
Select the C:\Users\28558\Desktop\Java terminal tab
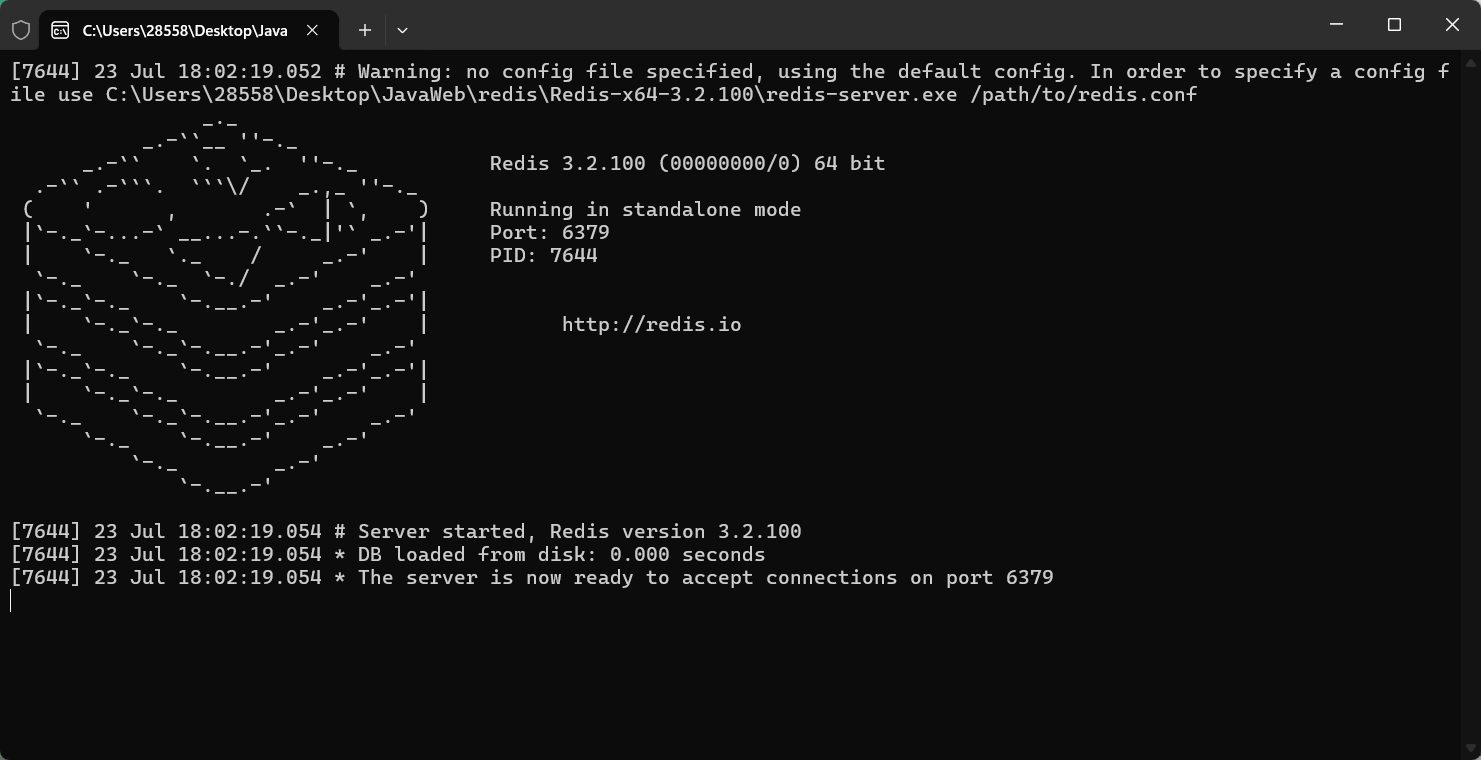click(188, 30)
